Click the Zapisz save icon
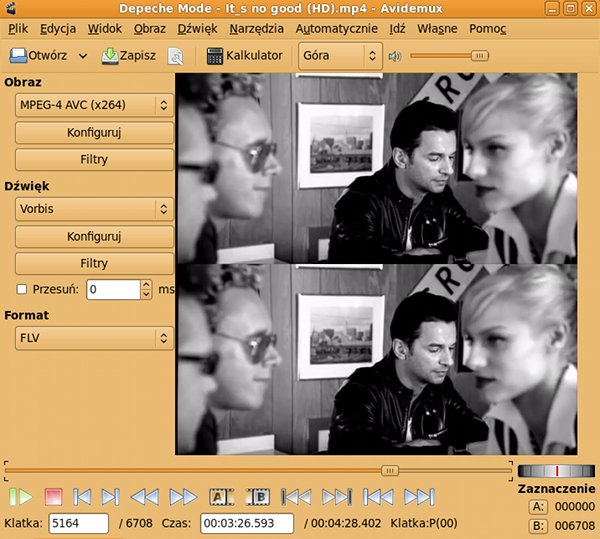600x539 pixels. point(110,56)
